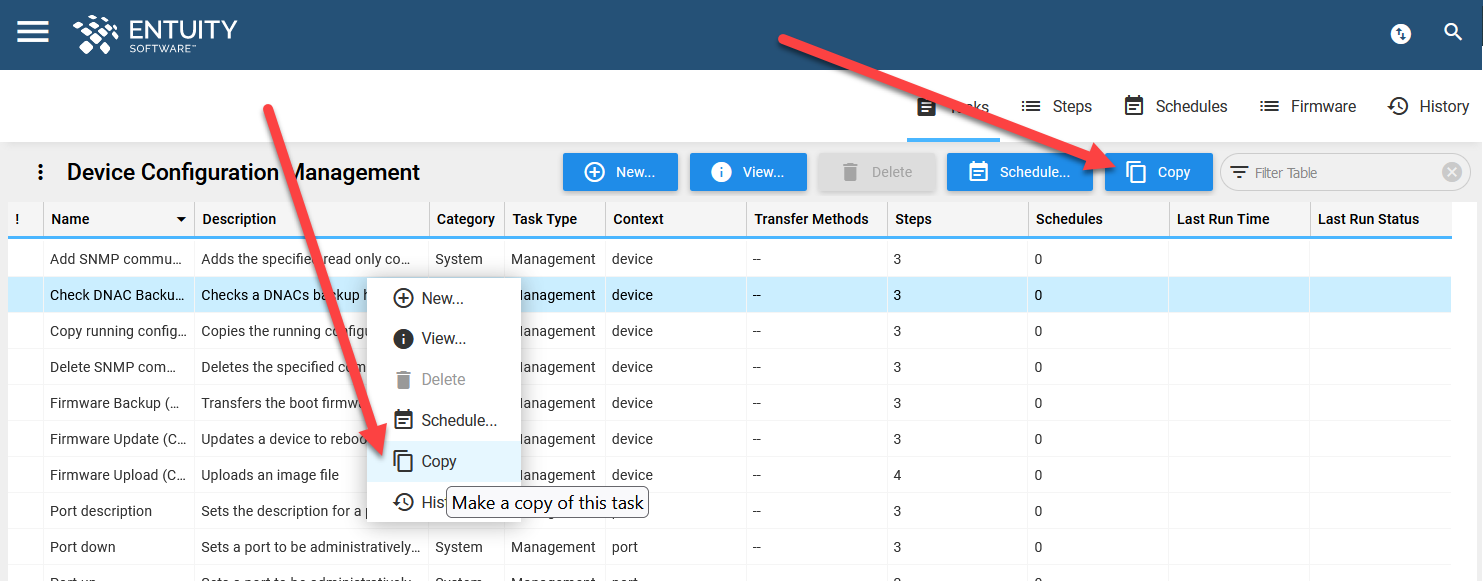Click the transfer arrows icon in header
The width and height of the screenshot is (1483, 581).
[1401, 34]
